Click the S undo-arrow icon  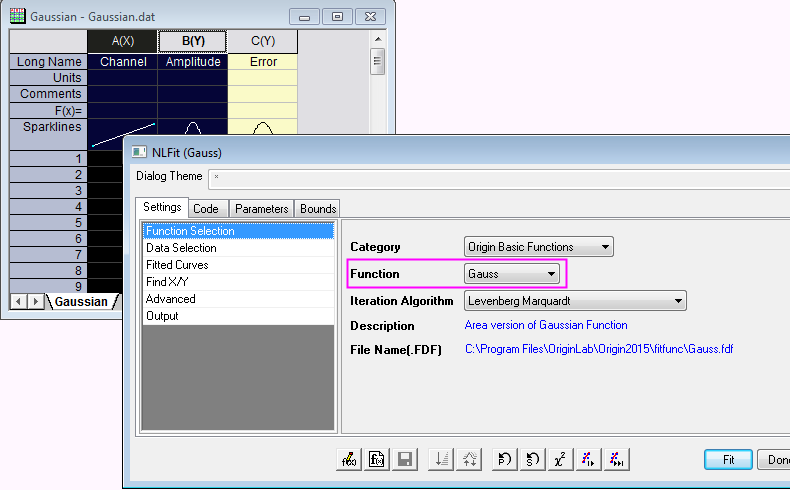pos(533,459)
